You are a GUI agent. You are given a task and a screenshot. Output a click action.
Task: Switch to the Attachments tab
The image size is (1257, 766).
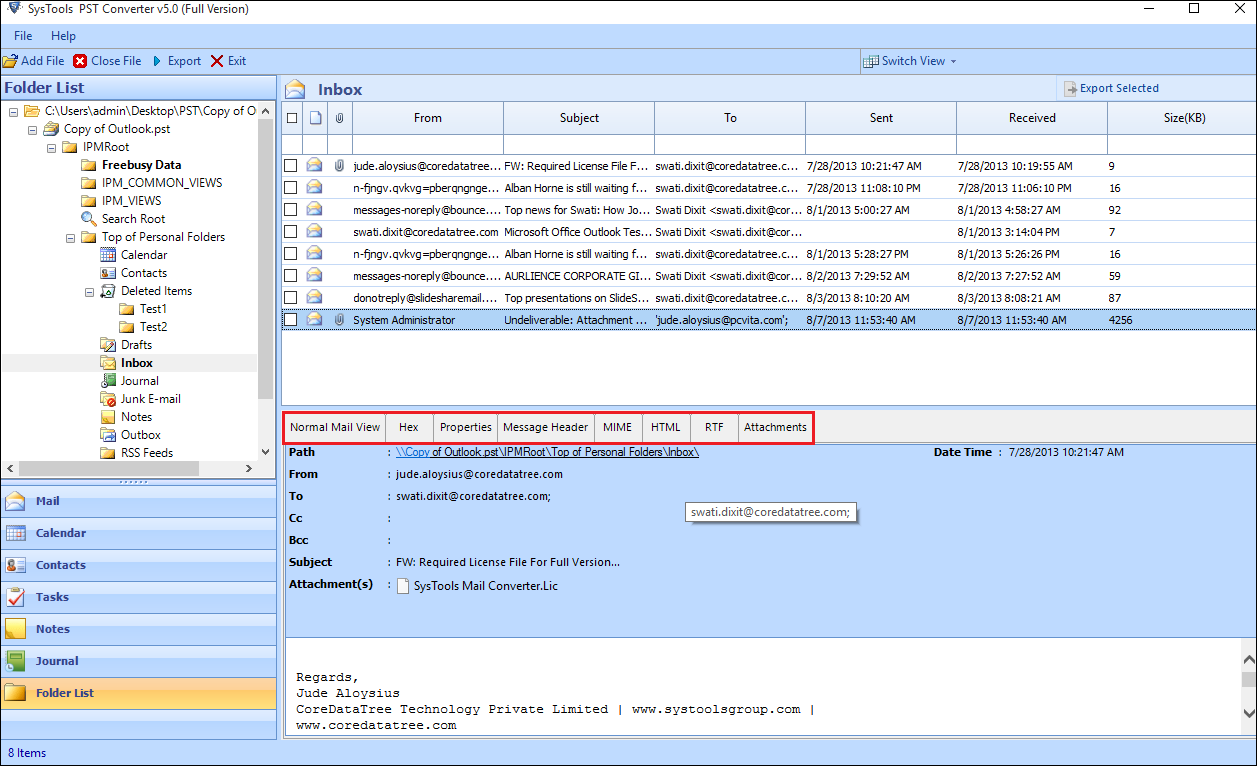(775, 427)
